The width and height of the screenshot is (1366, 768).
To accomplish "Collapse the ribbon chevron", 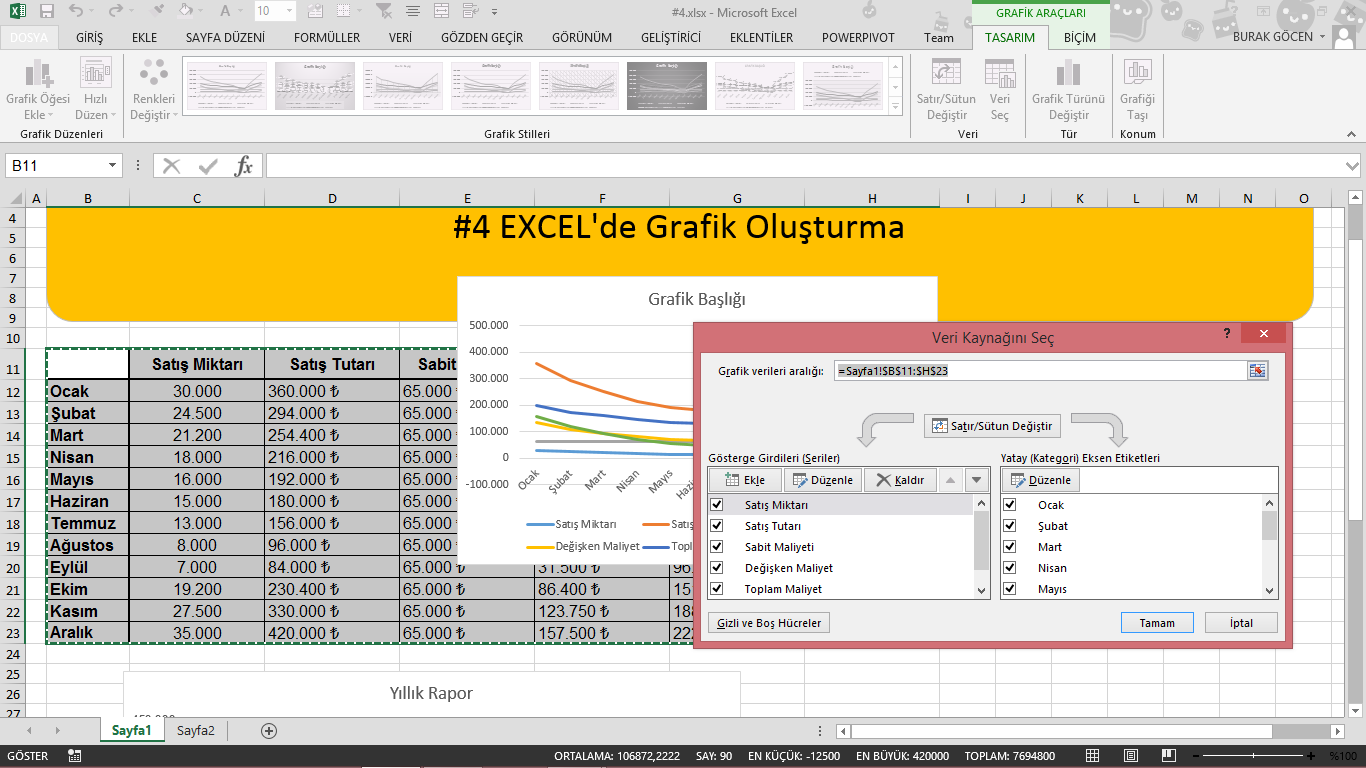I will pyautogui.click(x=1350, y=134).
